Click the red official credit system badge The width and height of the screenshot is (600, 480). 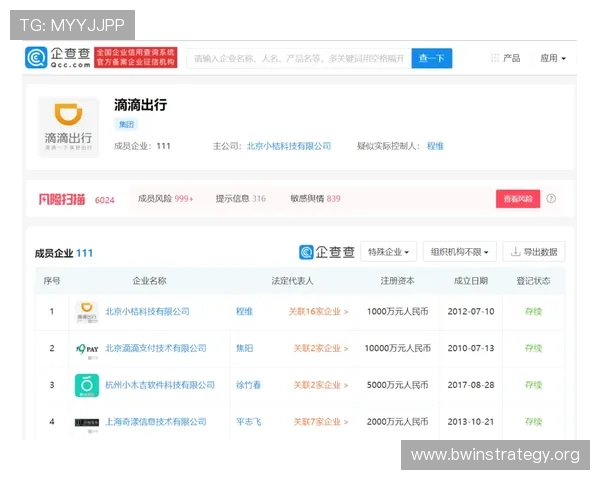tap(136, 57)
